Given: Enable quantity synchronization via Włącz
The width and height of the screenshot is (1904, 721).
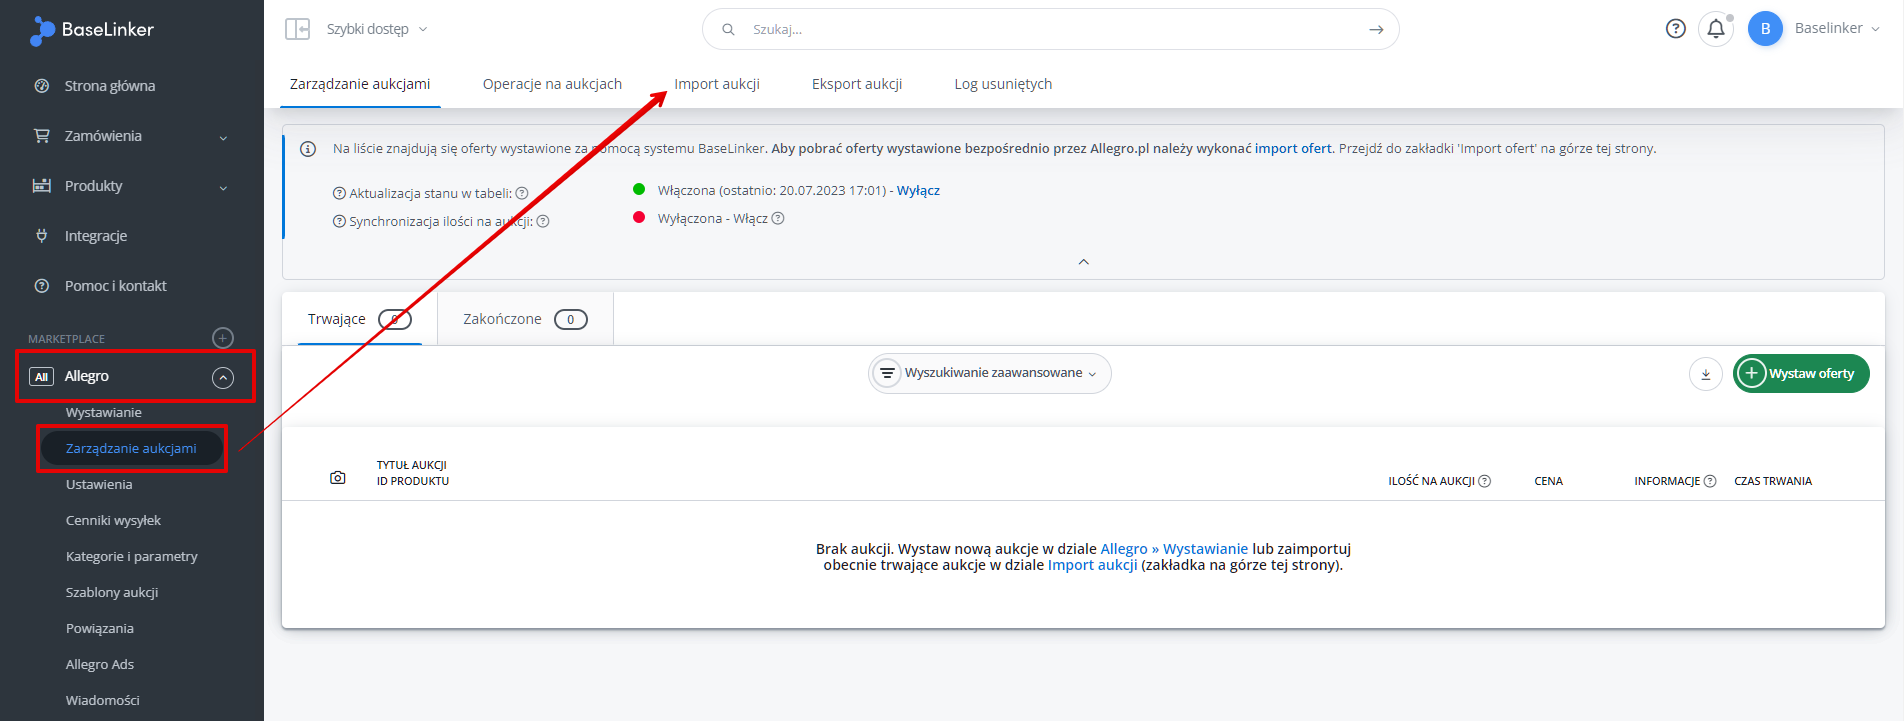Looking at the screenshot, I should 750,218.
